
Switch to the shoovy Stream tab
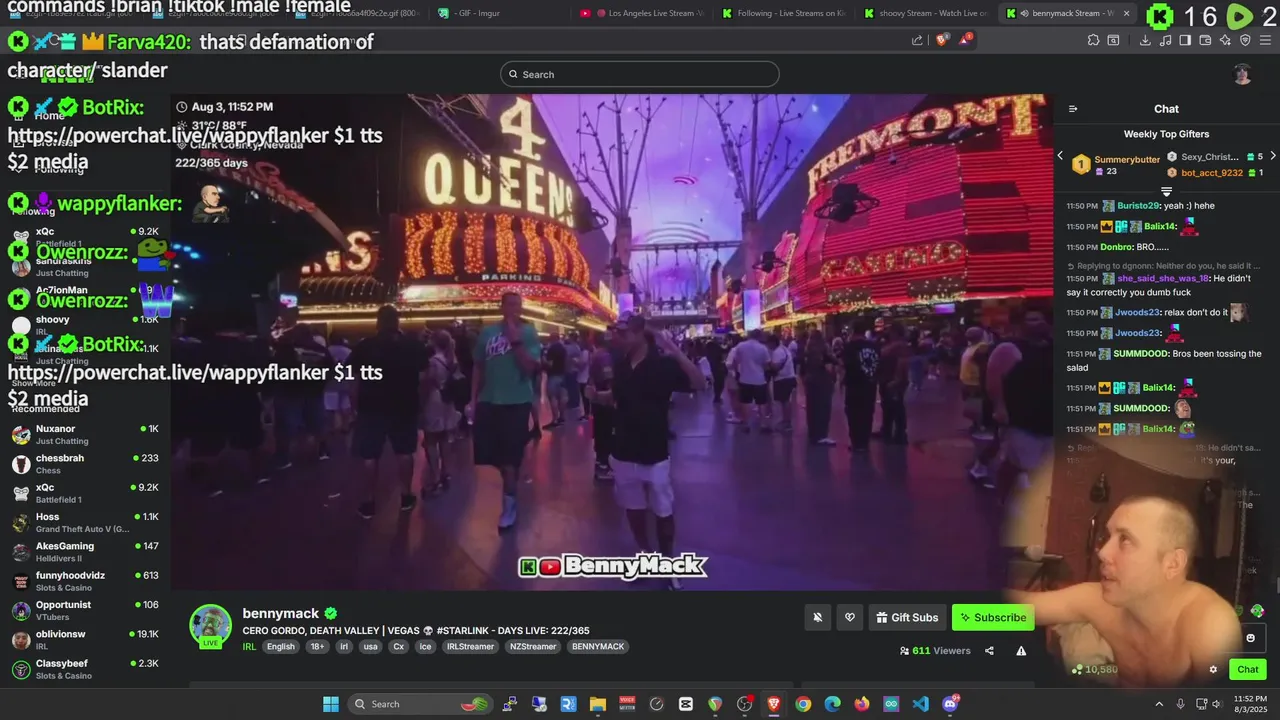(x=927, y=13)
